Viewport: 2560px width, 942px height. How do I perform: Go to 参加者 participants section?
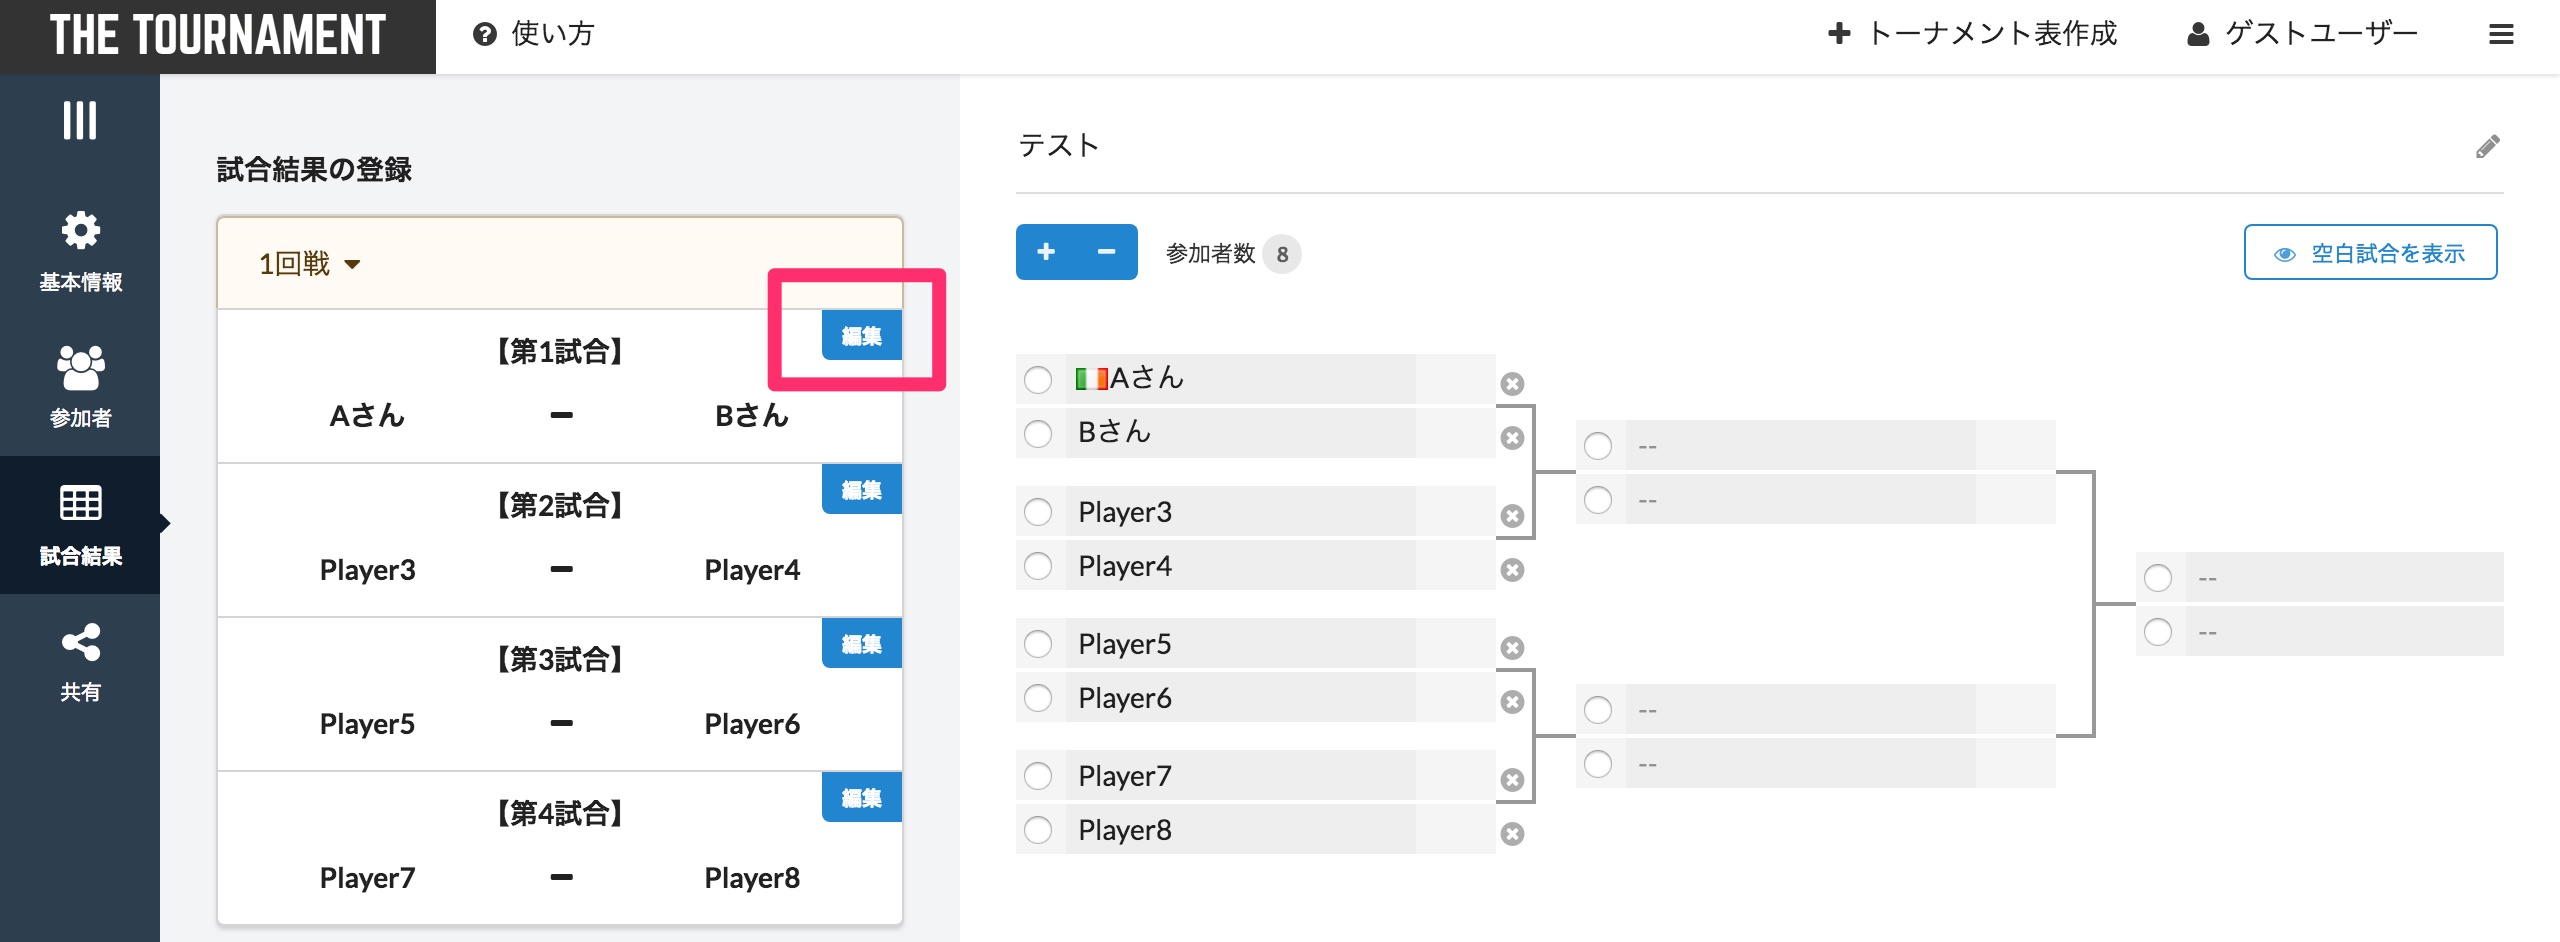(x=80, y=386)
